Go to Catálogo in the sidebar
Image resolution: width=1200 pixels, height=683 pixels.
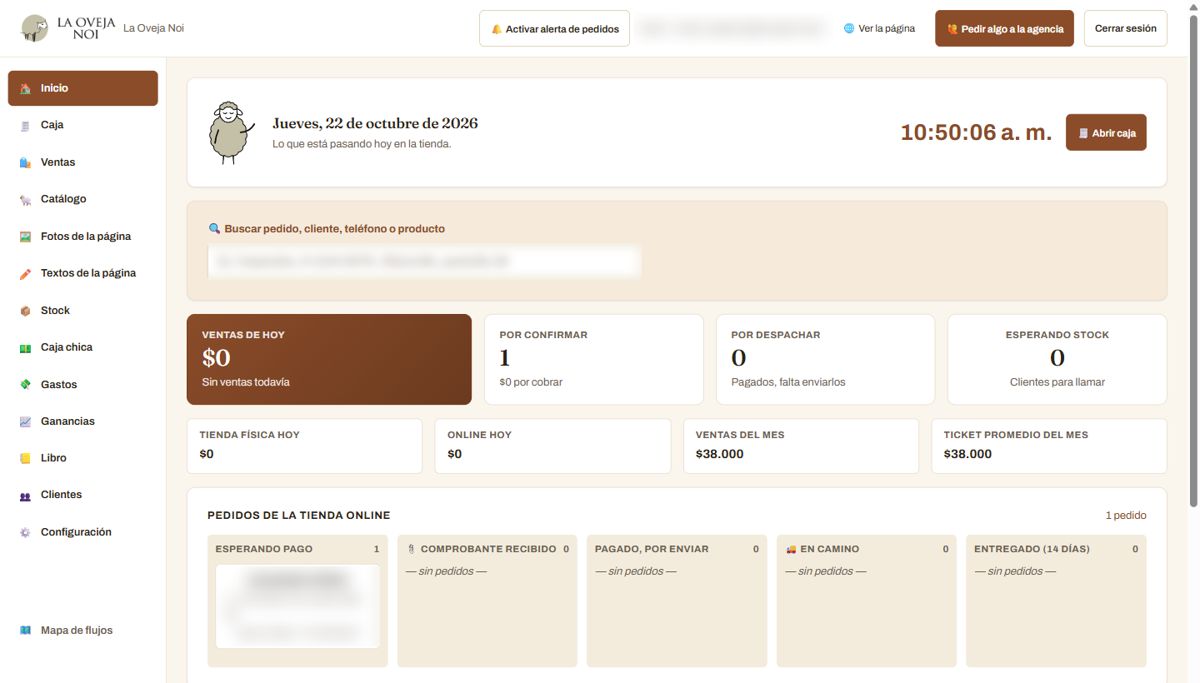click(x=83, y=199)
